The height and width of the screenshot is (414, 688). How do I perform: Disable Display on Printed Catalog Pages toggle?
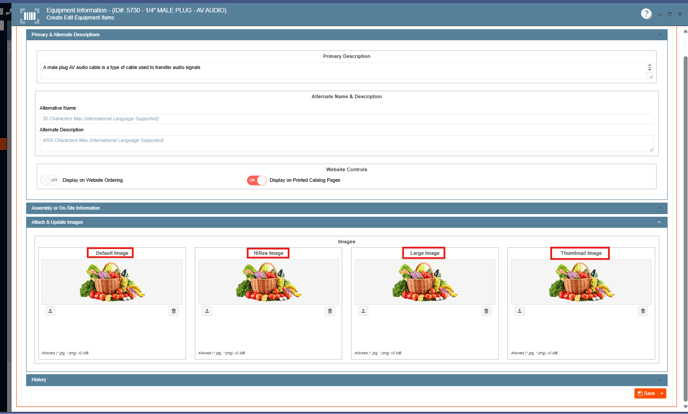[257, 180]
